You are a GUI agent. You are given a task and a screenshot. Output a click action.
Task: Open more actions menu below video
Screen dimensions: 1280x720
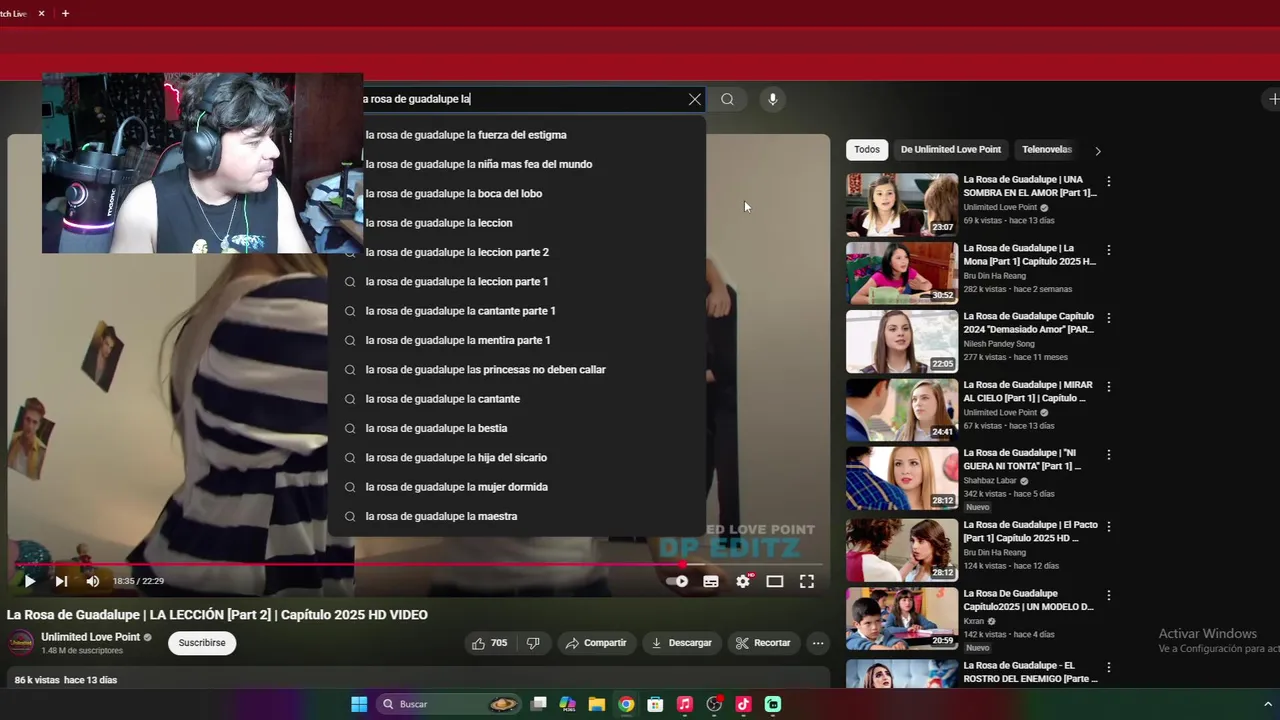pos(818,643)
